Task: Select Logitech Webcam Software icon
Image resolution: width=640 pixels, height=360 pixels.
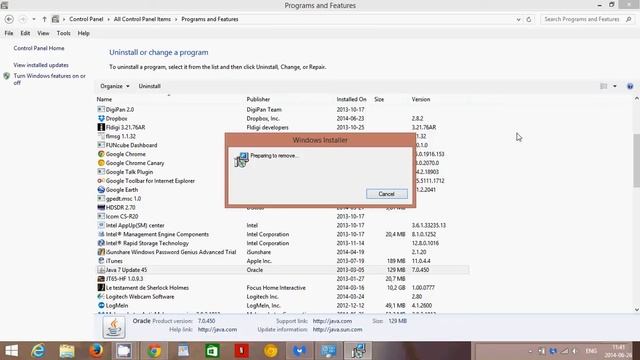Action: [101, 296]
